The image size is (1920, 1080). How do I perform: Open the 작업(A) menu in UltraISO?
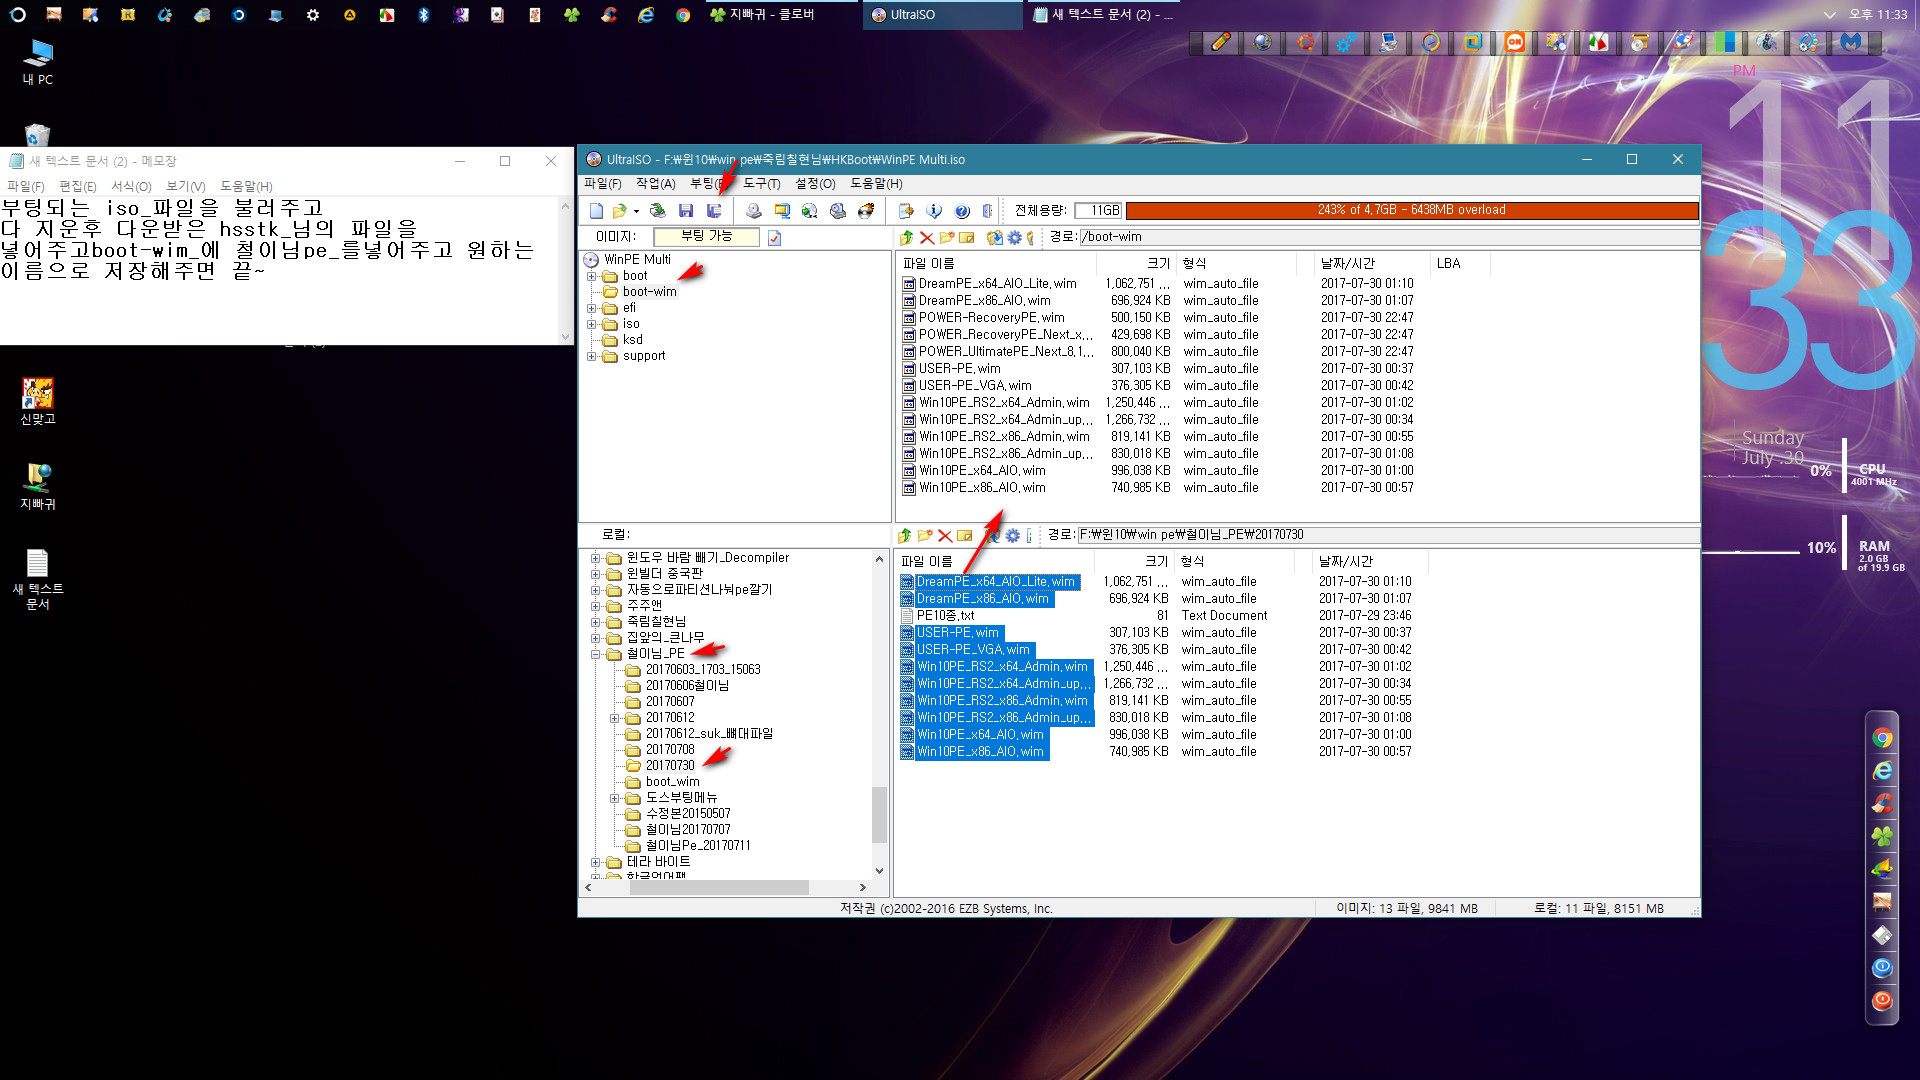[x=656, y=184]
